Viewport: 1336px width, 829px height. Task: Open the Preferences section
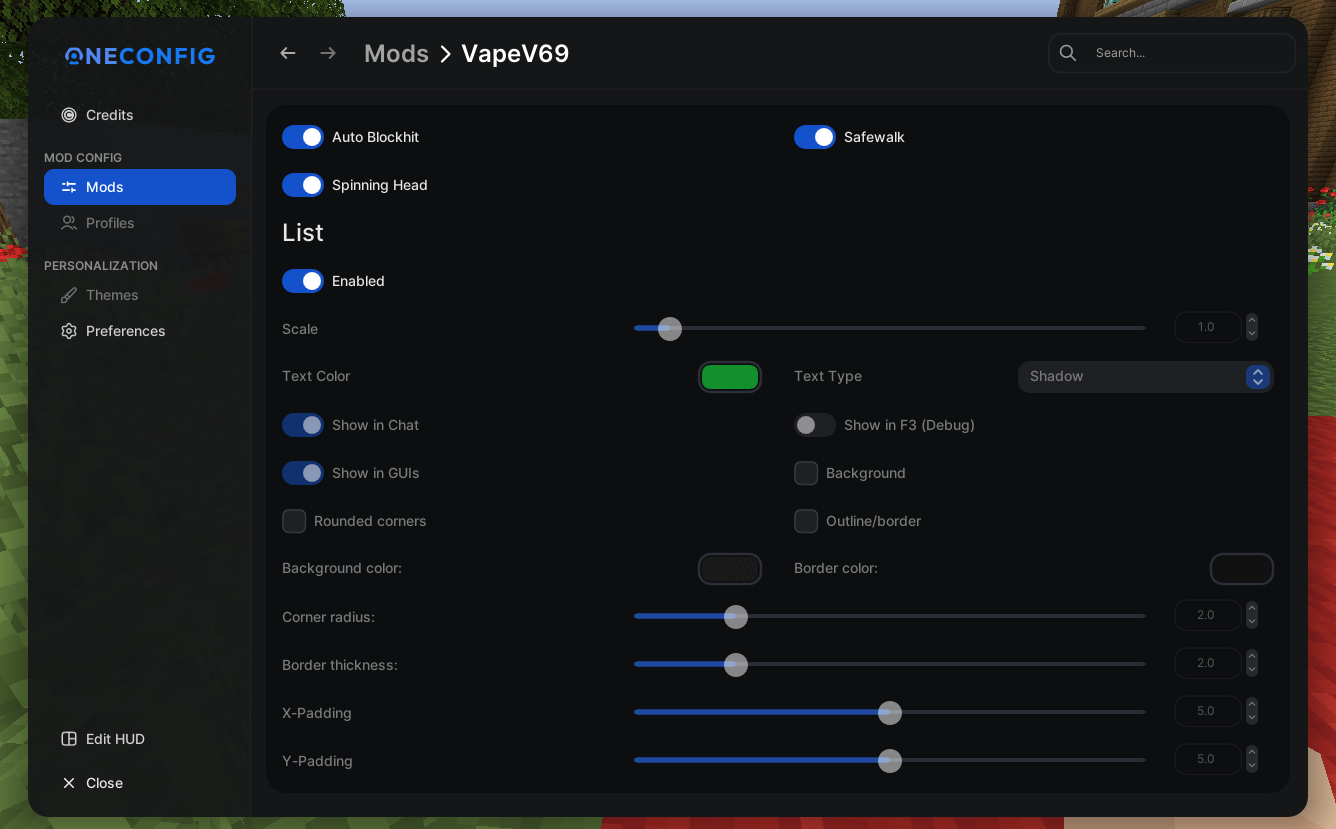[140, 331]
